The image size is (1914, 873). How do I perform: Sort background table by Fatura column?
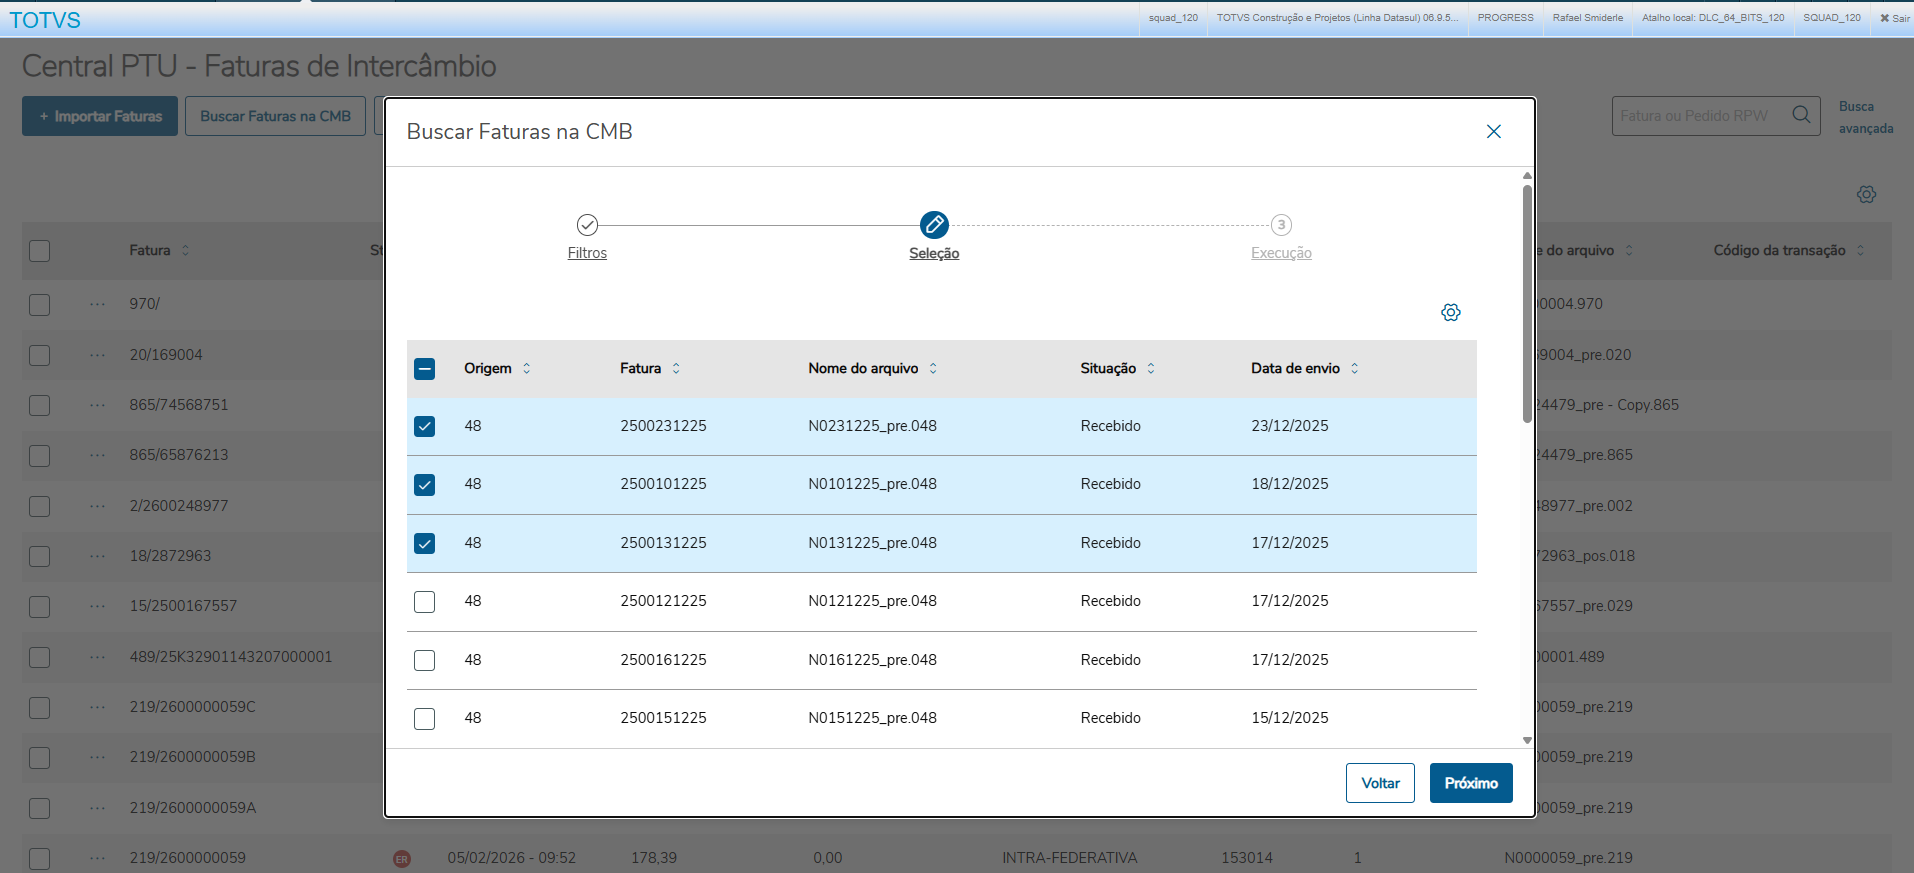[185, 251]
